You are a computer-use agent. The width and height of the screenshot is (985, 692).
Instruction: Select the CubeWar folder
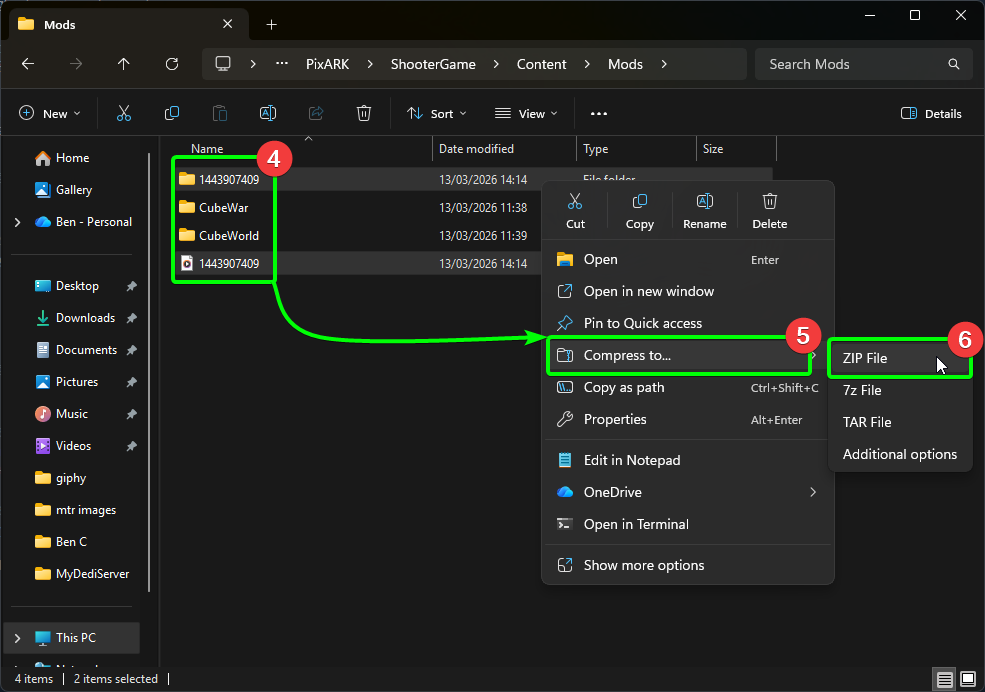coord(223,208)
